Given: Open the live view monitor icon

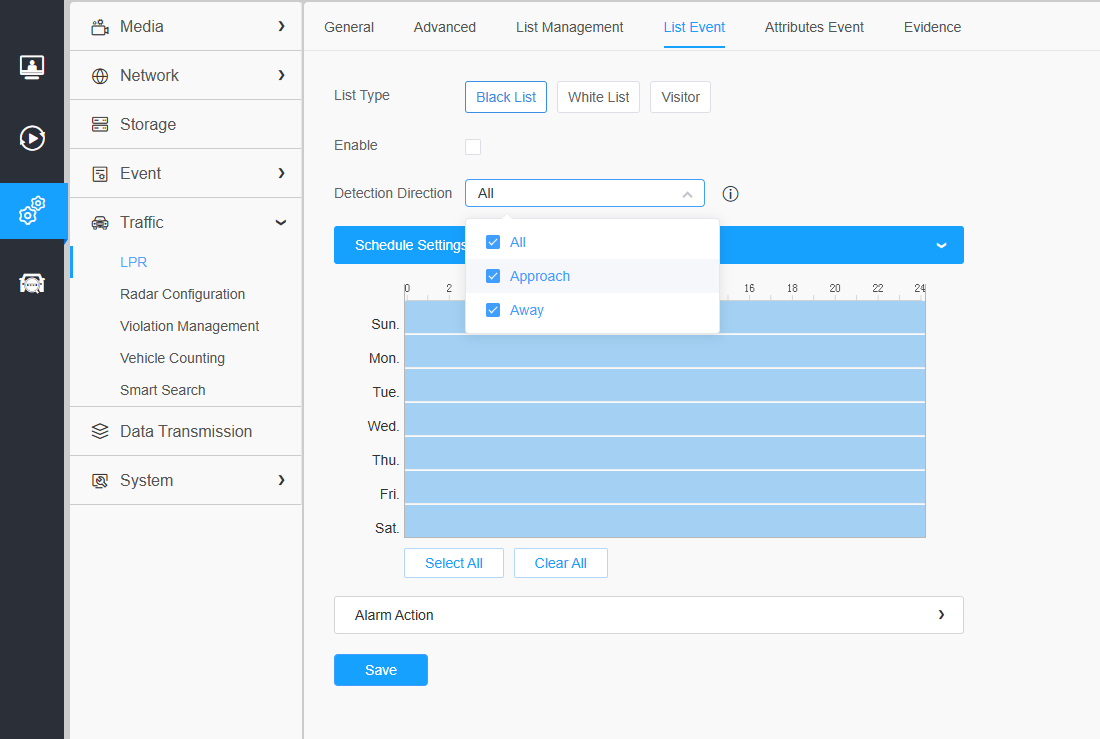Looking at the screenshot, I should 32,67.
